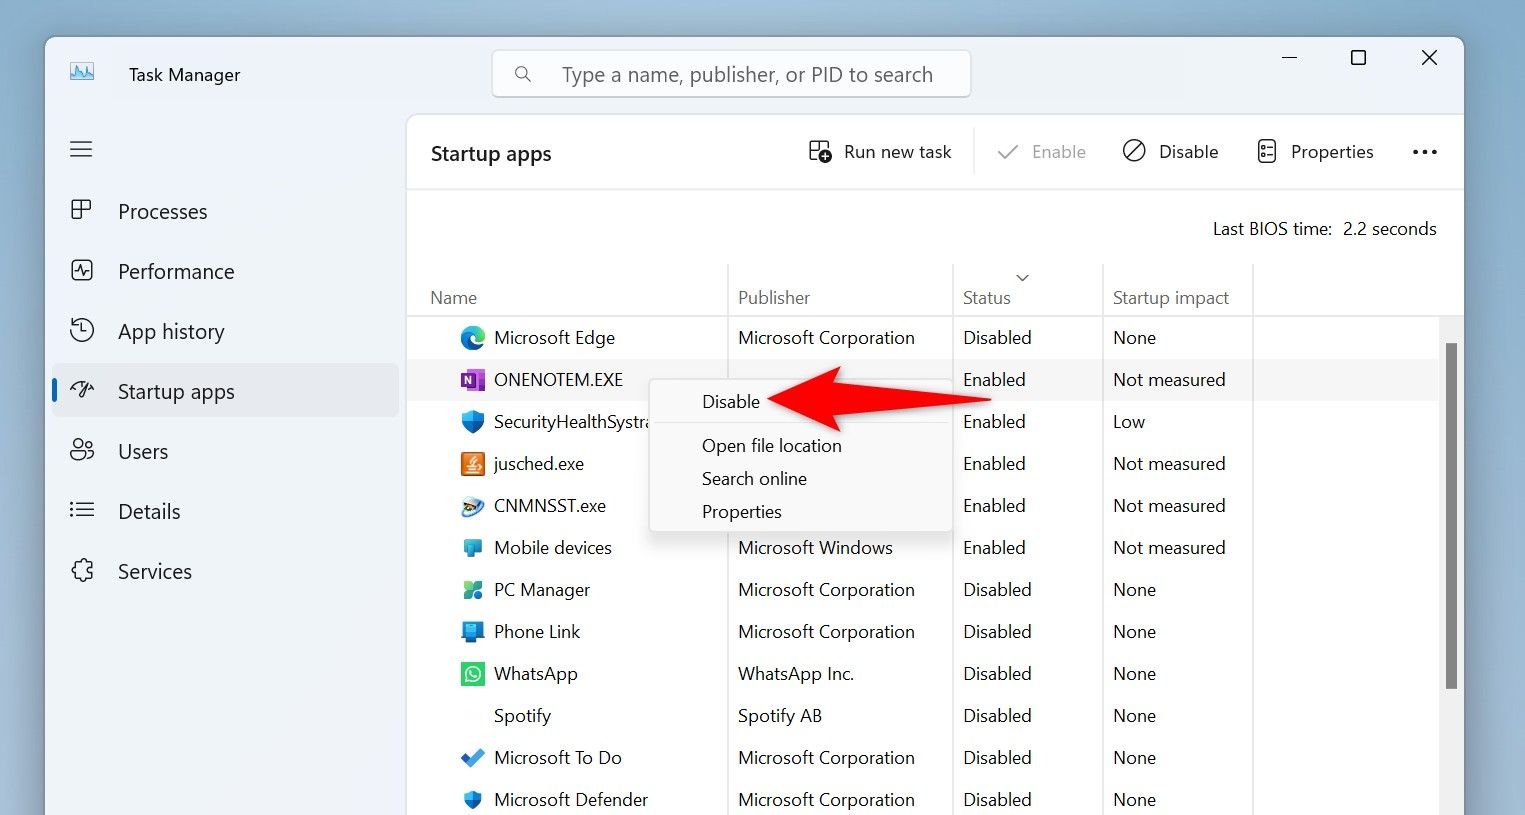1525x815 pixels.
Task: Click the Users people icon
Action: tap(82, 450)
